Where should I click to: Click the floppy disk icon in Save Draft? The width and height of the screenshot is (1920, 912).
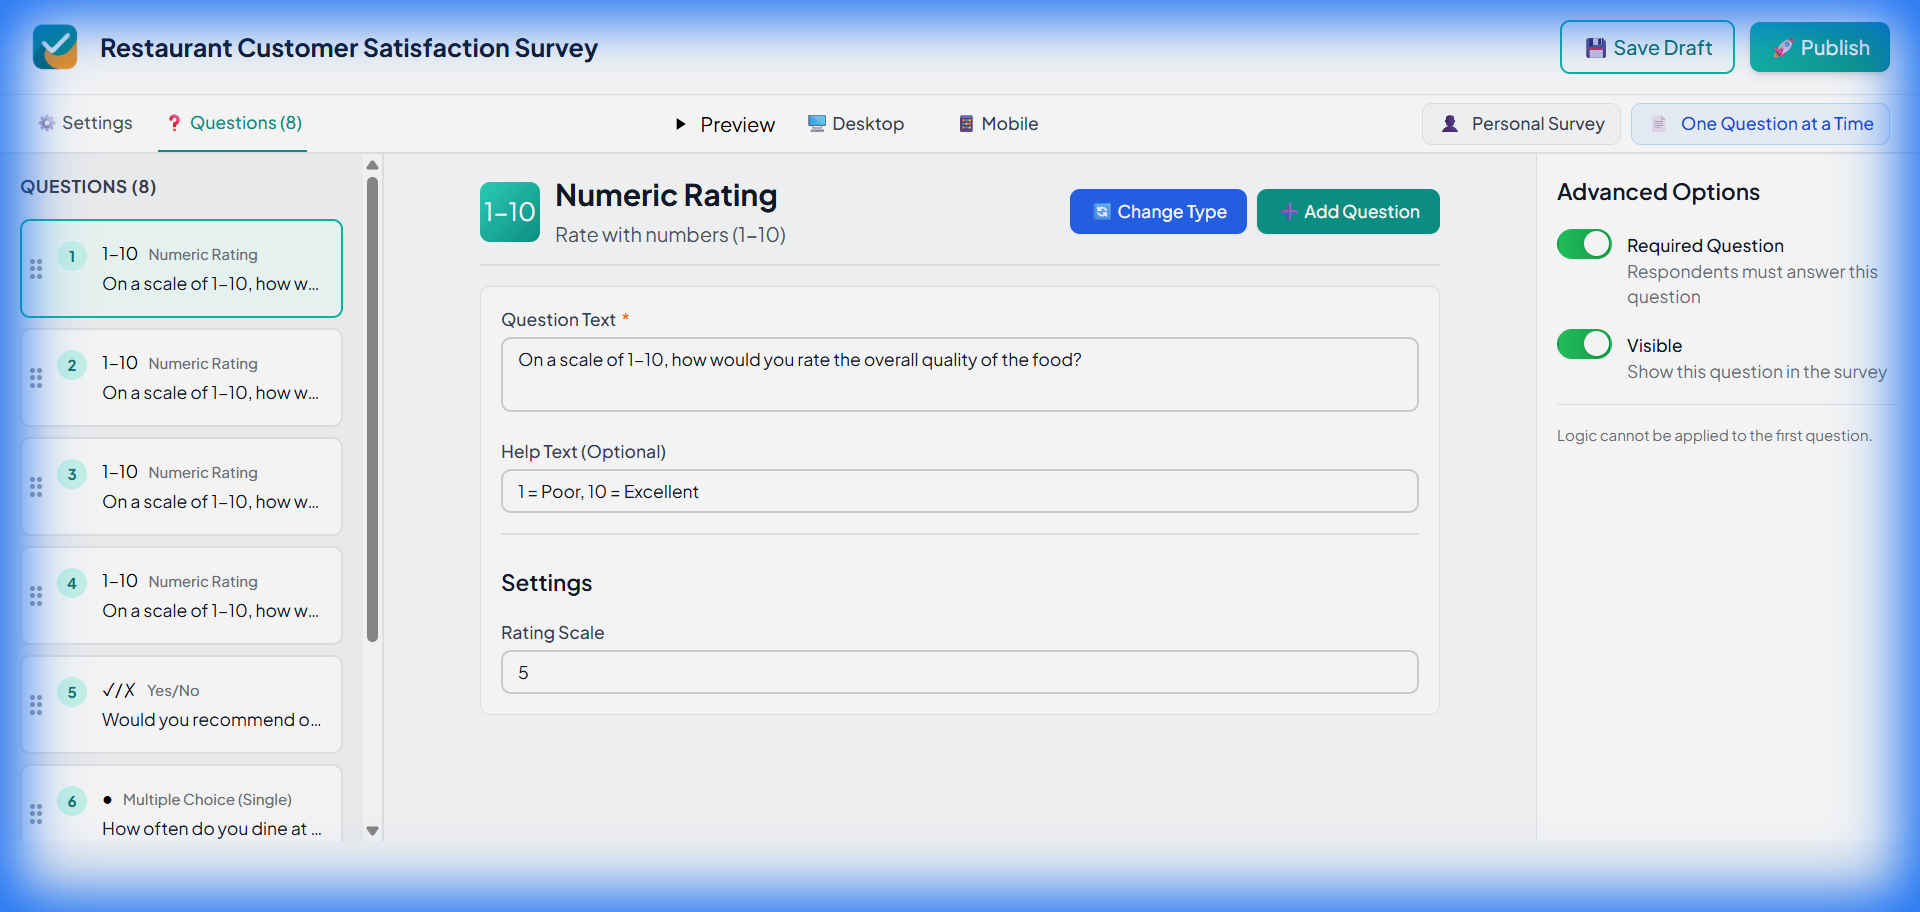pyautogui.click(x=1597, y=47)
